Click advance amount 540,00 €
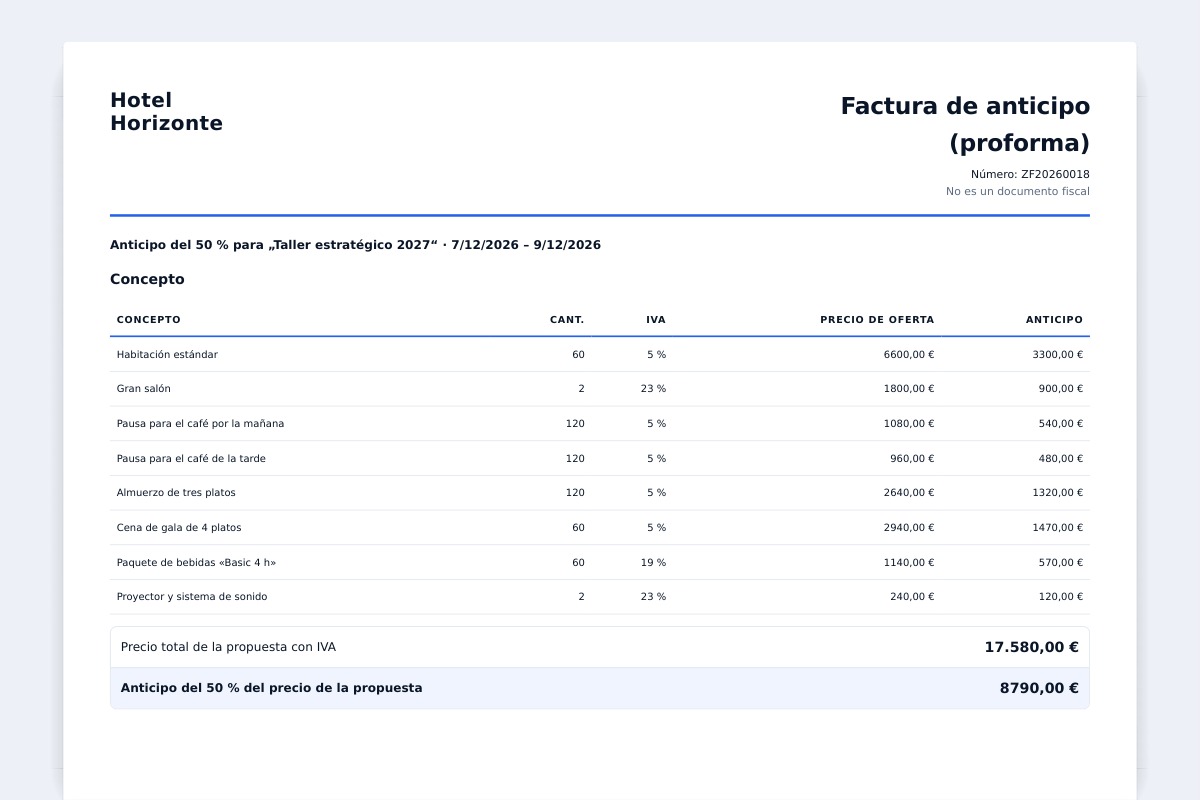The width and height of the screenshot is (1200, 800). tap(1060, 424)
